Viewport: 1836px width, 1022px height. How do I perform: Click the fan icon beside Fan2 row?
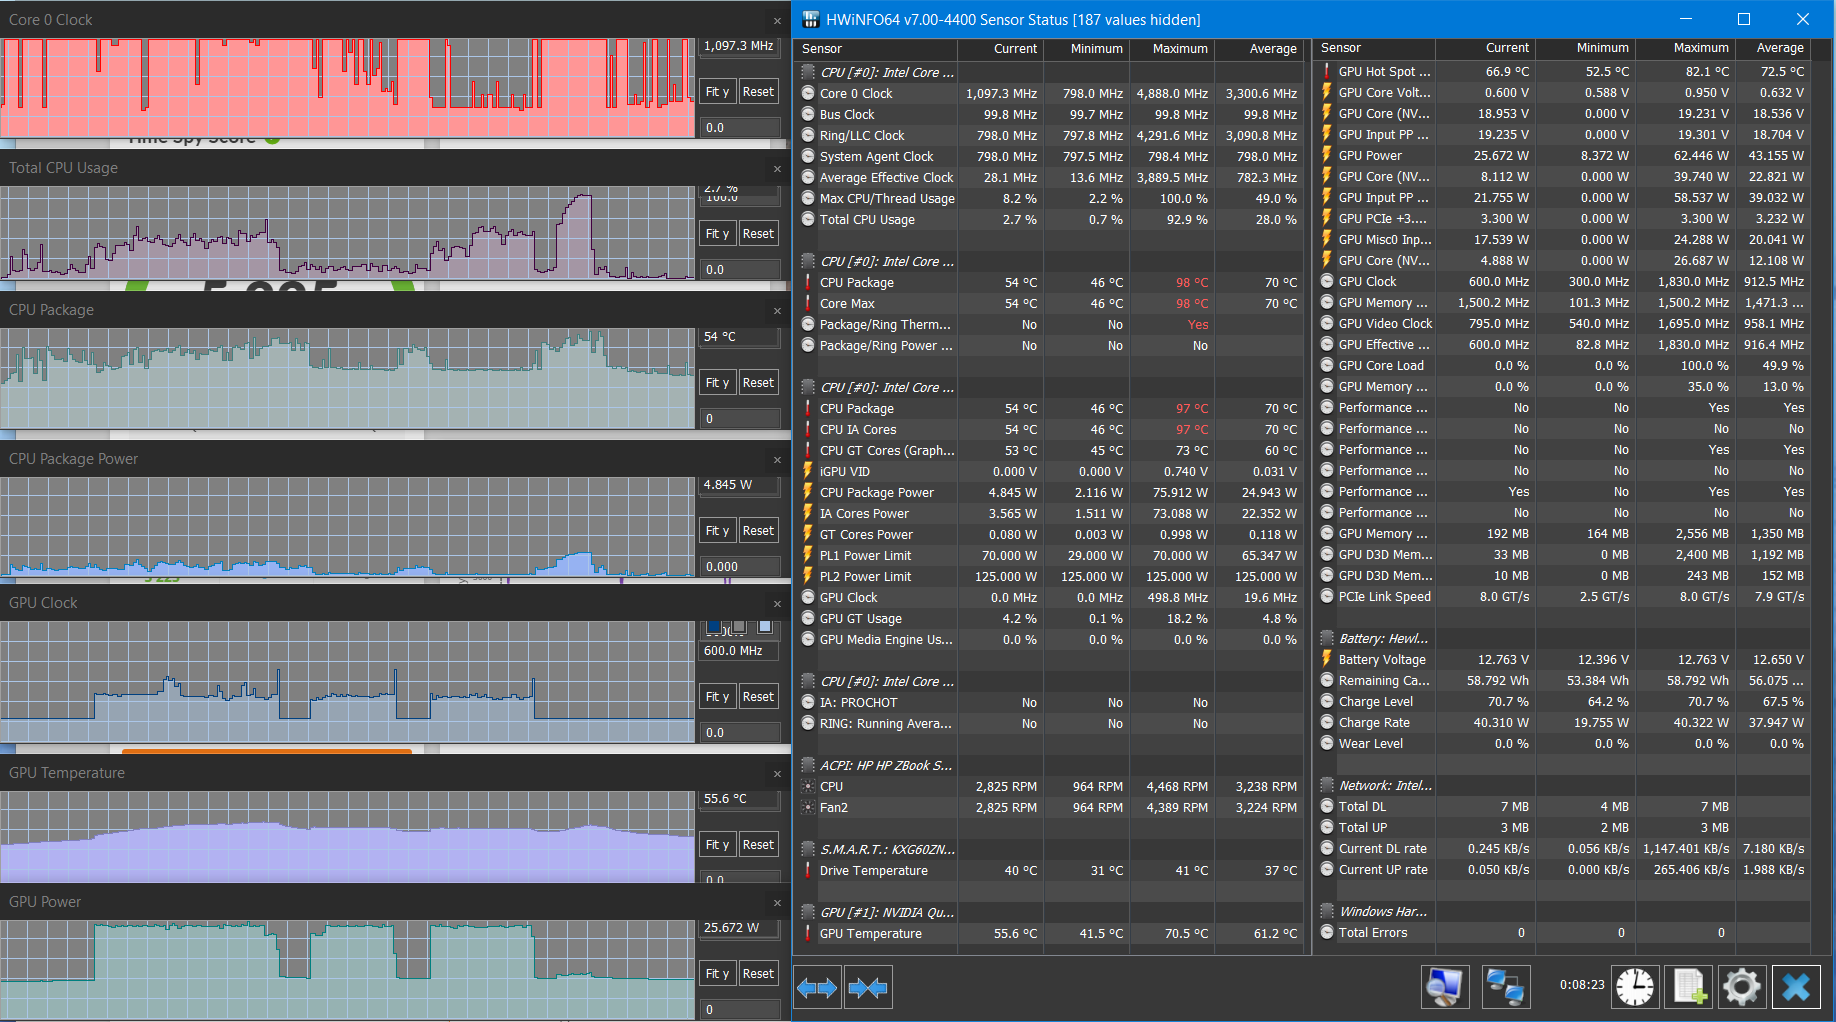pos(808,807)
